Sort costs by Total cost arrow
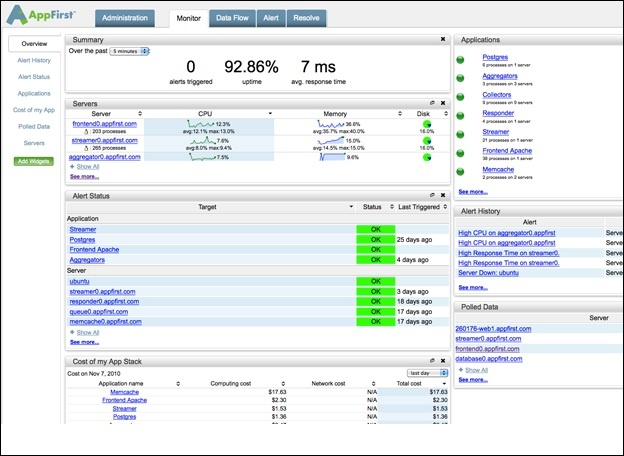624x456 pixels. (x=444, y=384)
